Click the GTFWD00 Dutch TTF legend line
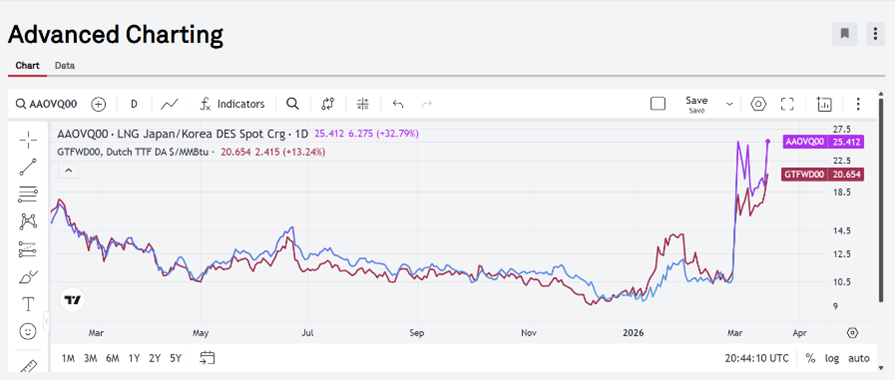The image size is (895, 380). (x=135, y=152)
